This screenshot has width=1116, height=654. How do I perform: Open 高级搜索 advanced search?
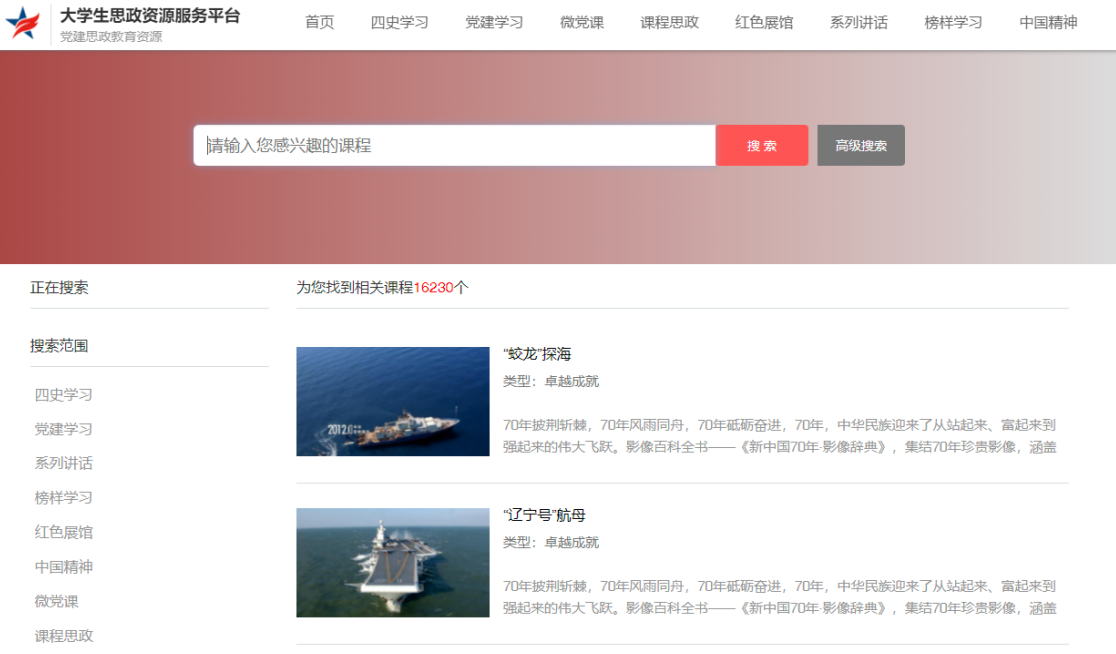[x=860, y=146]
